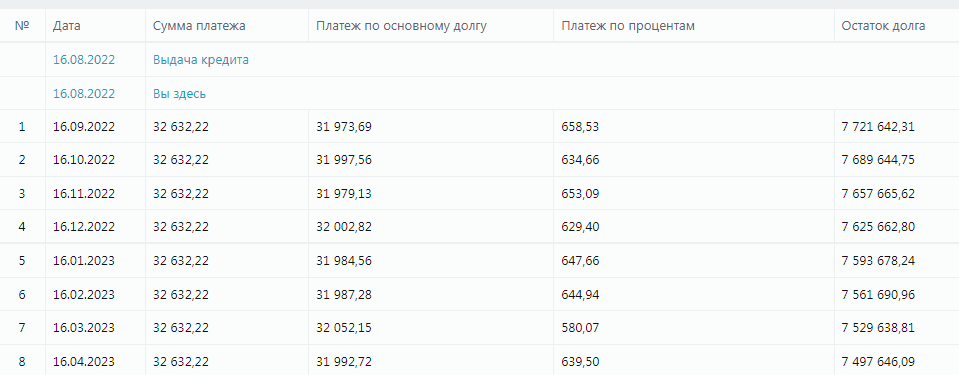This screenshot has height=375, width=959.
Task: Click the 'Выдача кредита' link
Action: (201, 60)
